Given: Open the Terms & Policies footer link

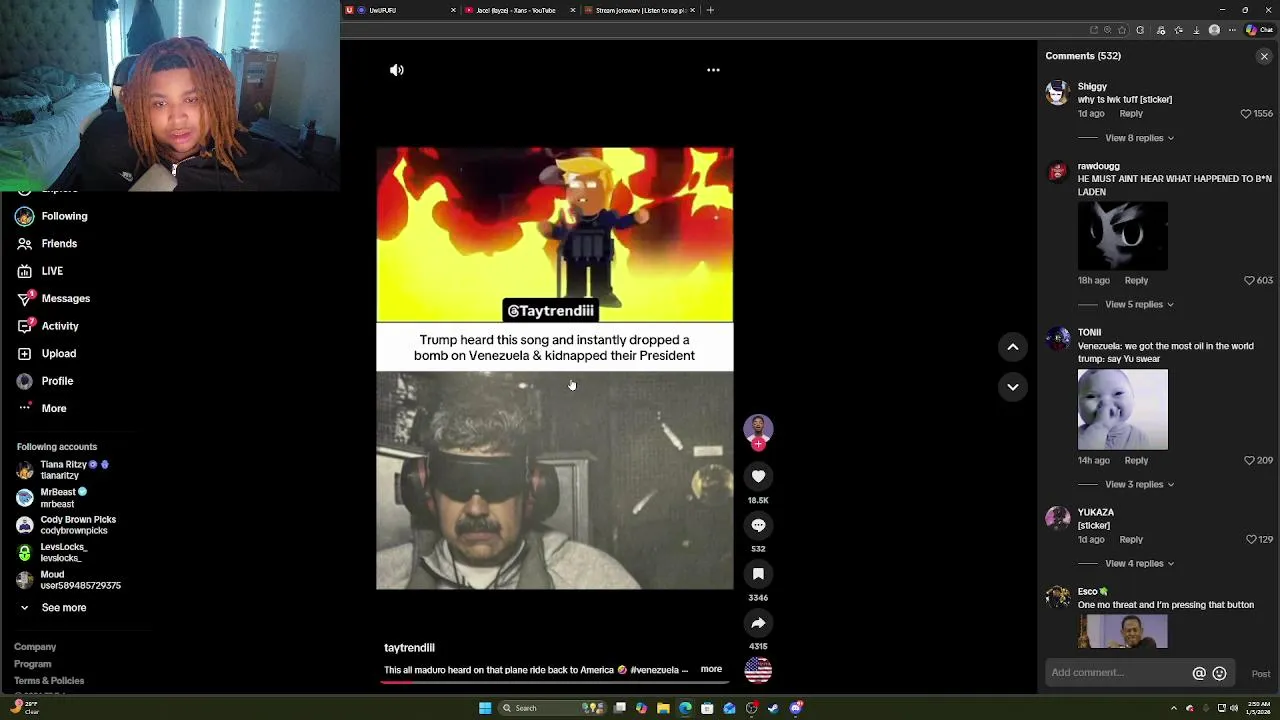Looking at the screenshot, I should coord(49,681).
